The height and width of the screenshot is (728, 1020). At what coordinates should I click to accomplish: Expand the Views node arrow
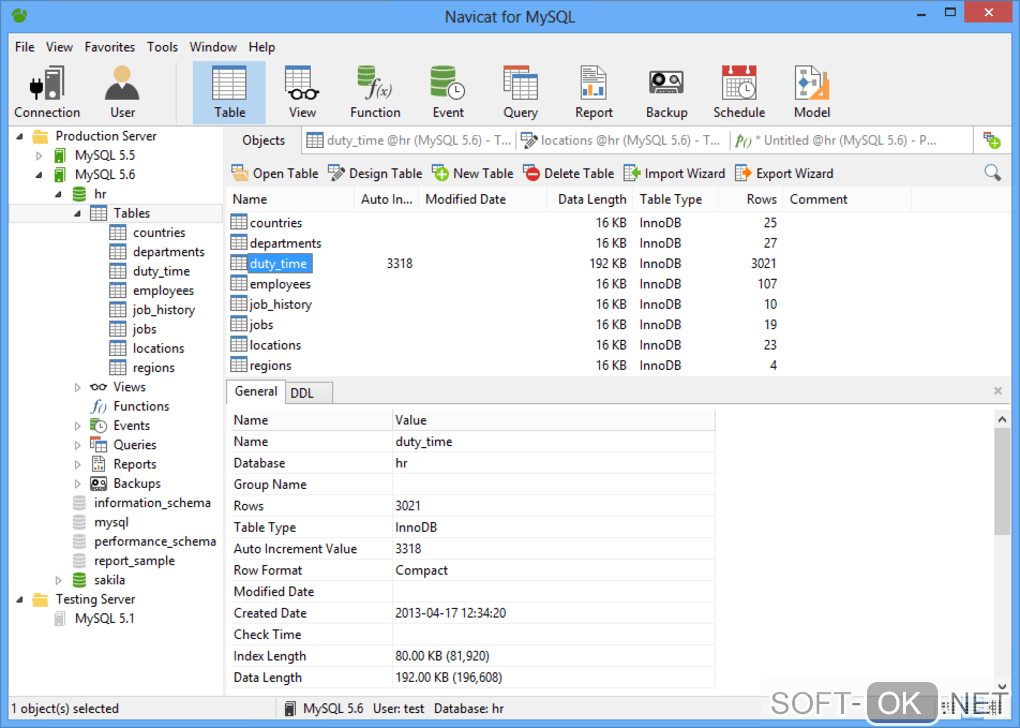tap(77, 387)
